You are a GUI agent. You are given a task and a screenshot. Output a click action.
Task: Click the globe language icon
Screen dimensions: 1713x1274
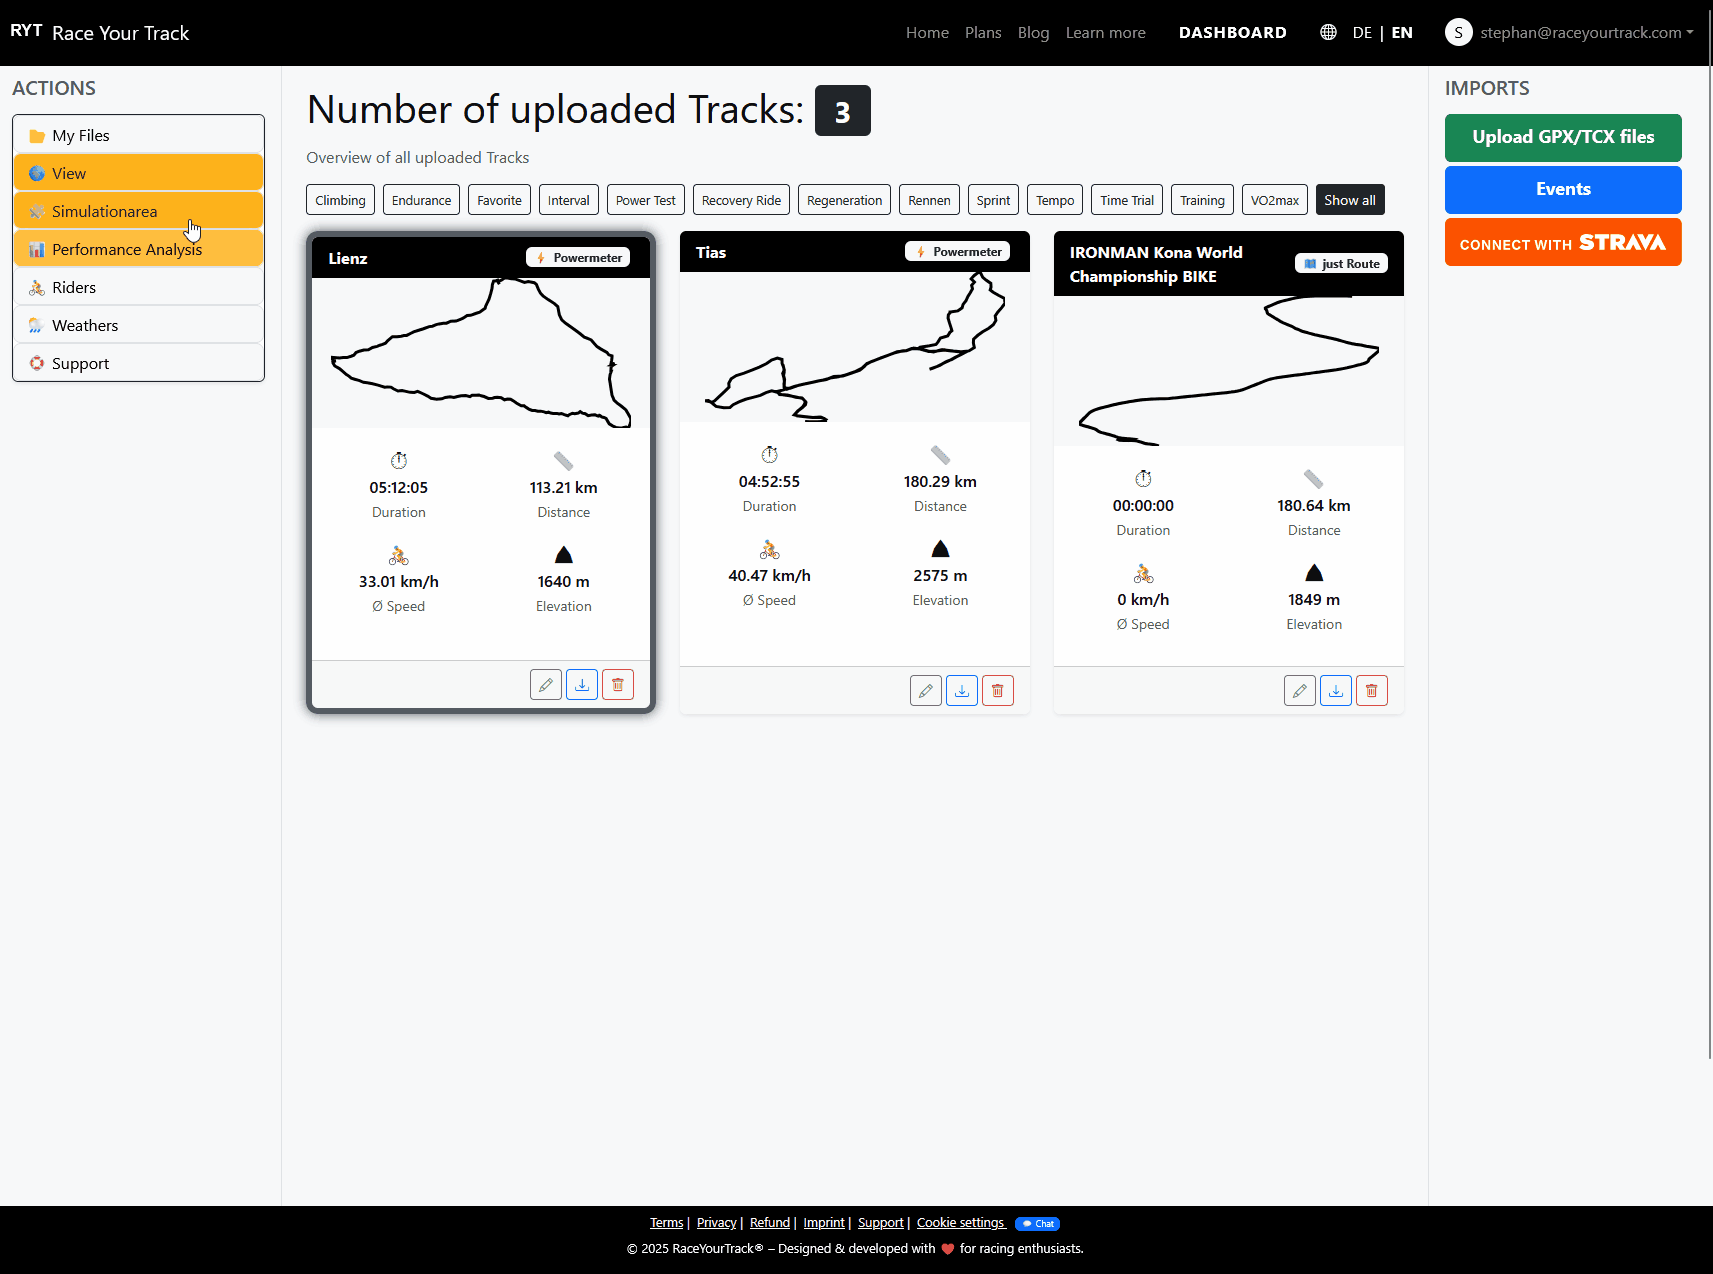pyautogui.click(x=1327, y=32)
